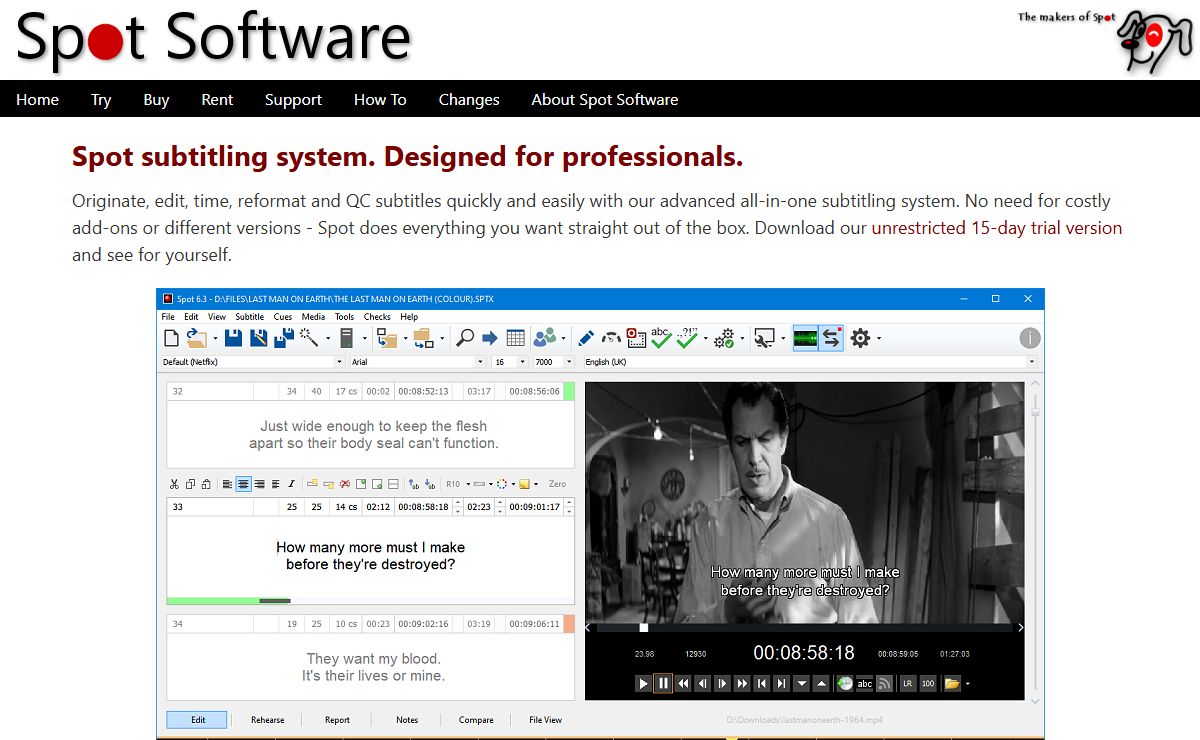Toggle the abc subtitle display button in player
Viewport: 1200px width, 740px height.
(x=864, y=684)
